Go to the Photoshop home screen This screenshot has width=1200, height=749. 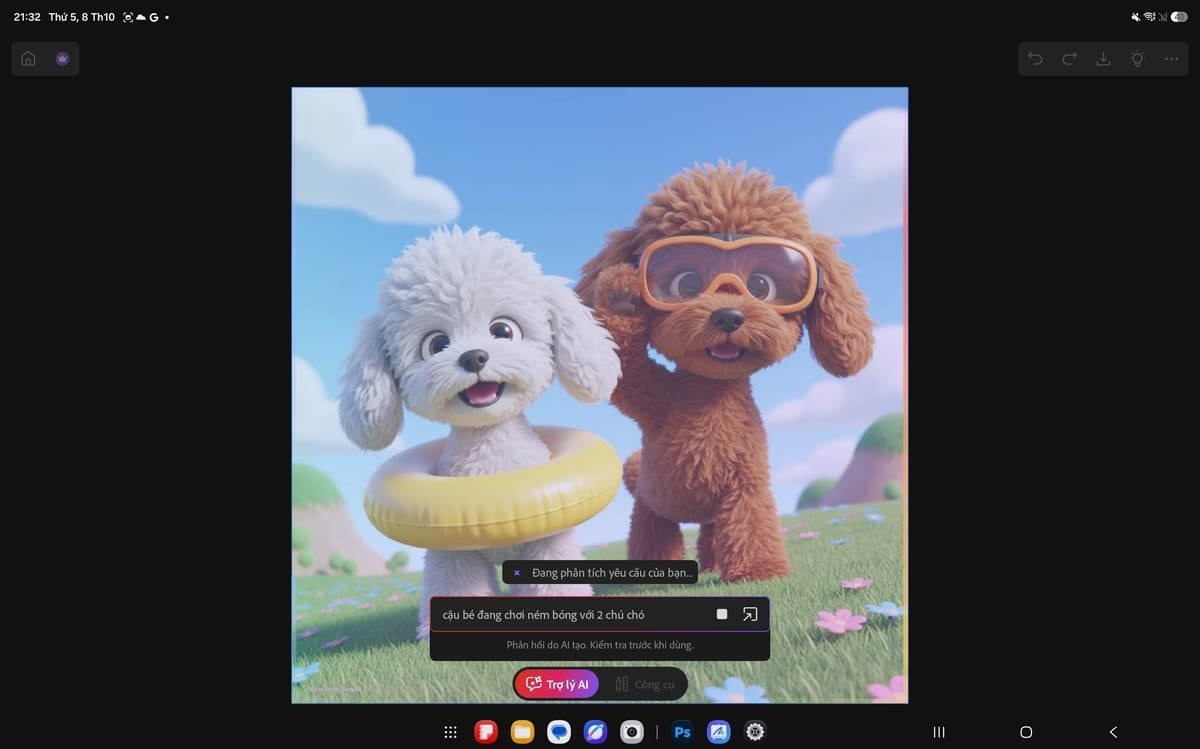coord(28,59)
